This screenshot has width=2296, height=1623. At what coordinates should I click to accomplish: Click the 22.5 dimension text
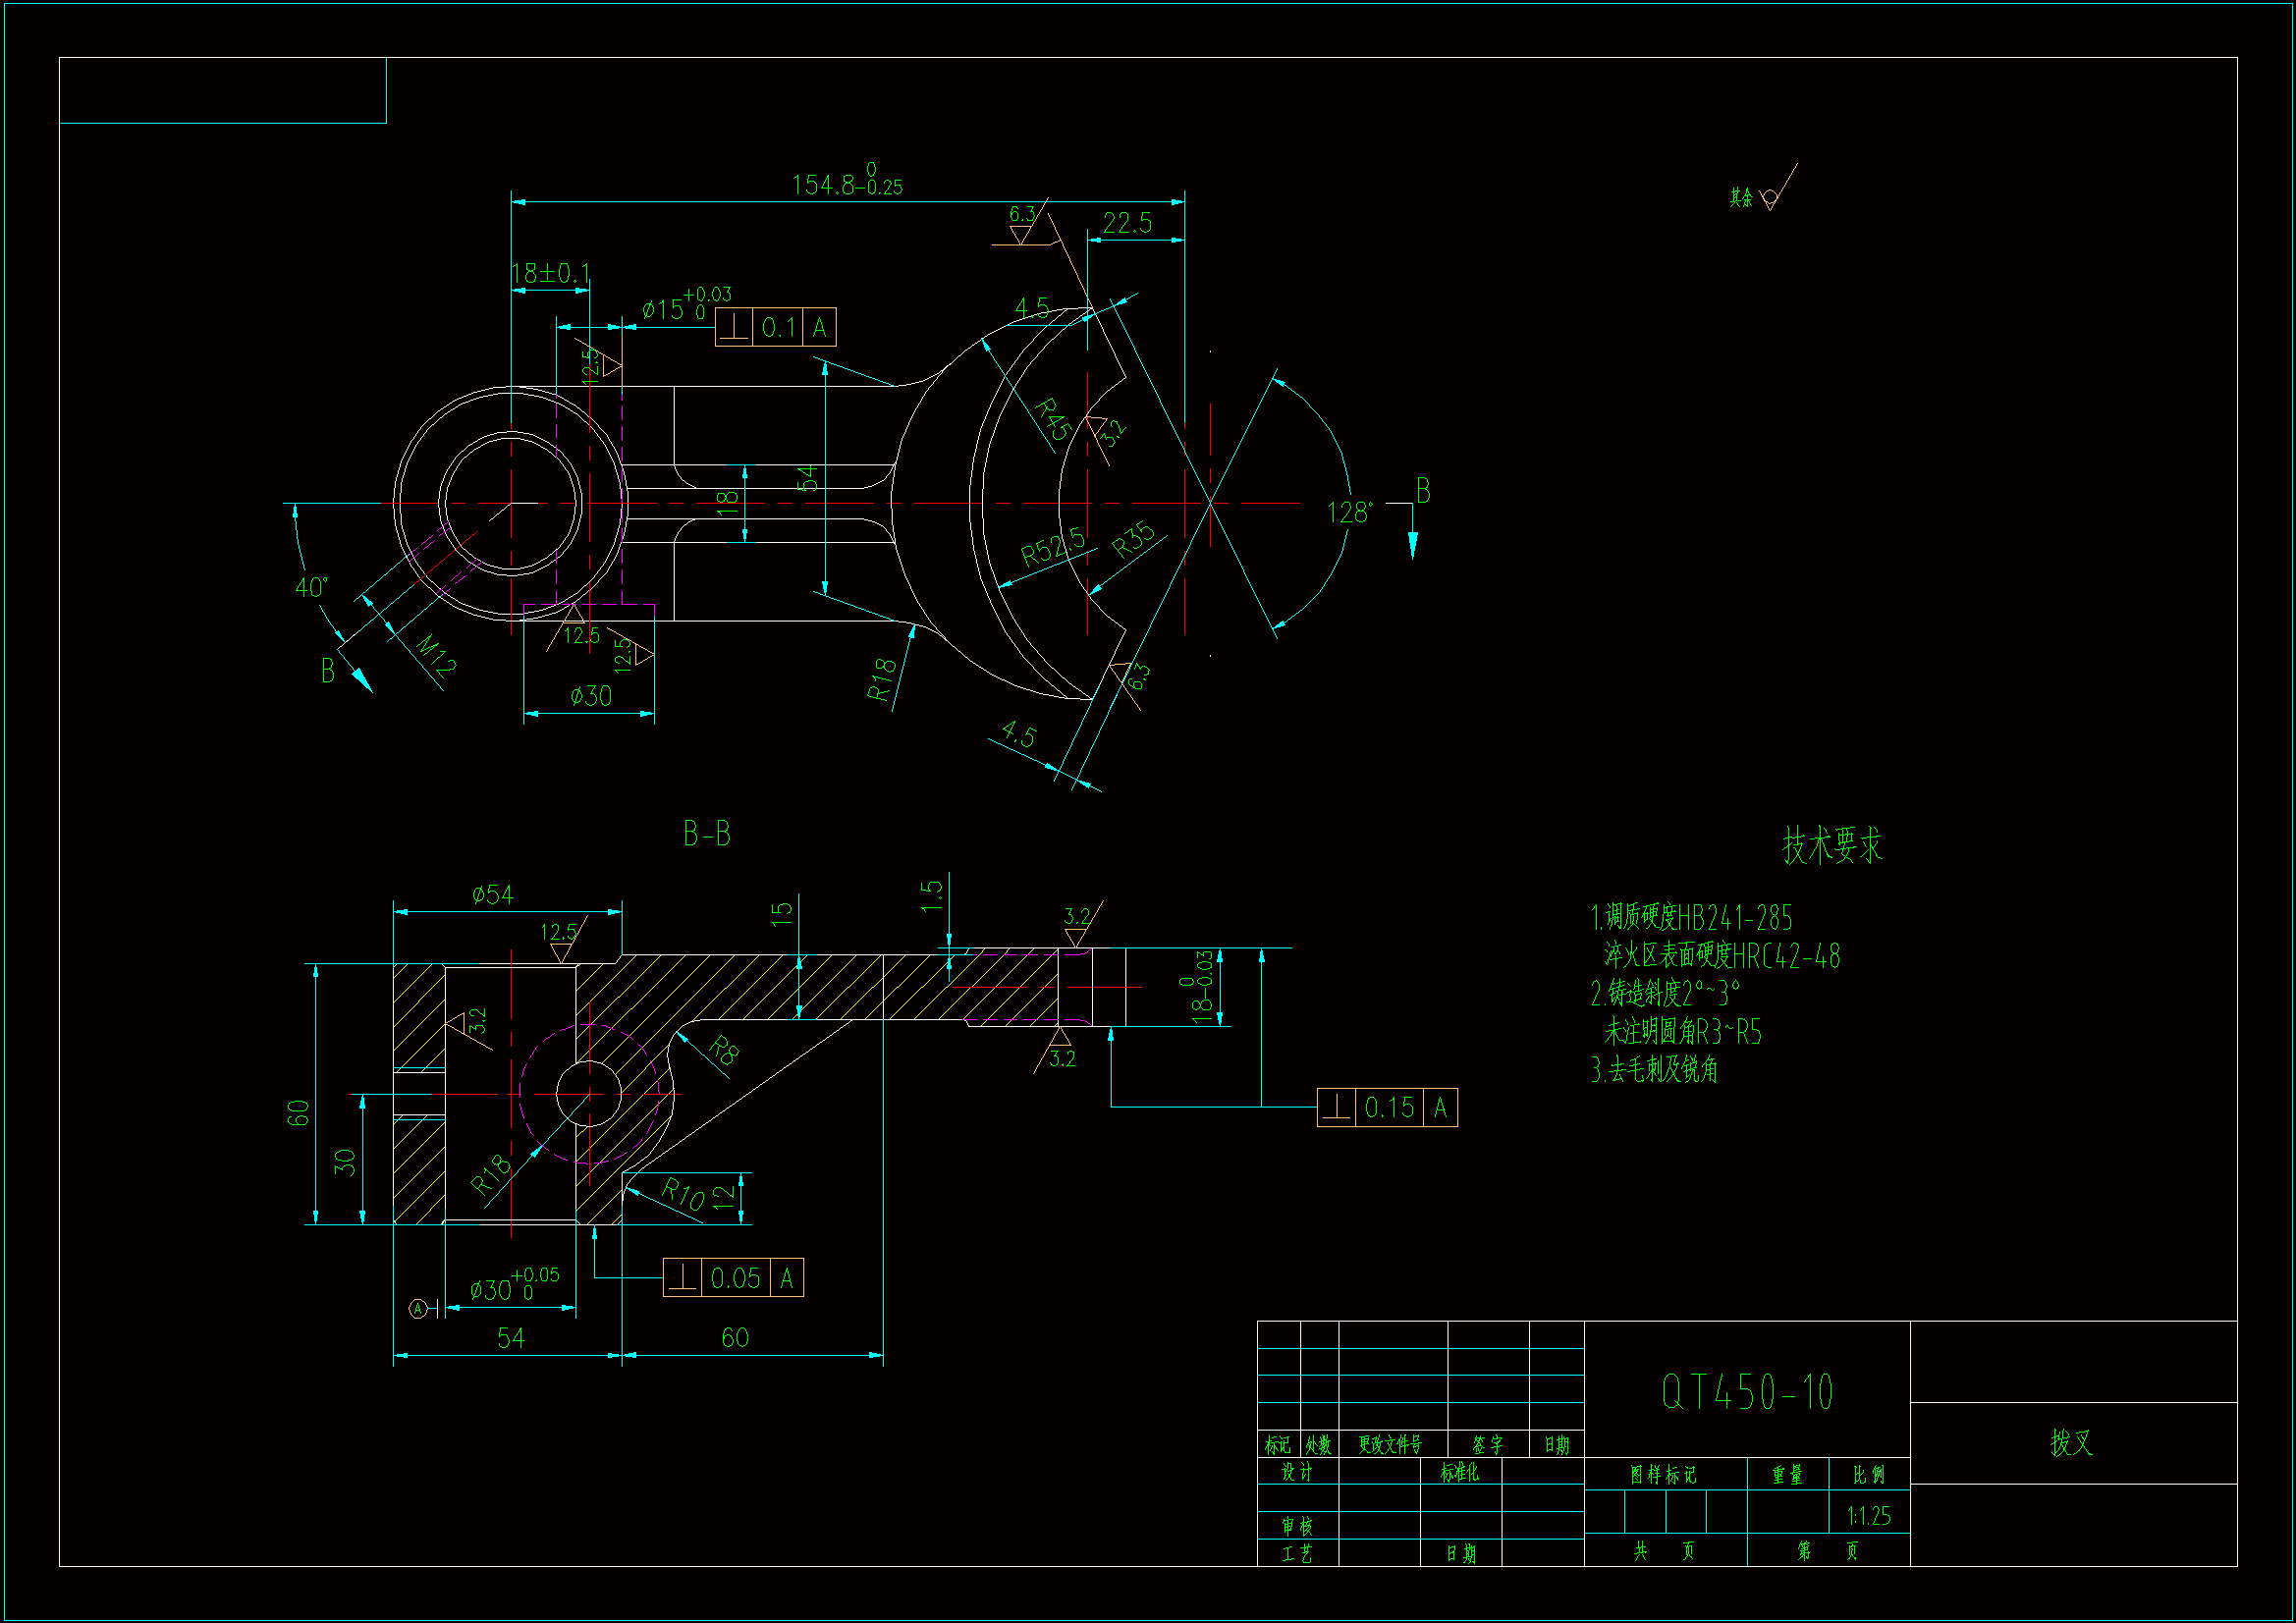[x=1127, y=223]
